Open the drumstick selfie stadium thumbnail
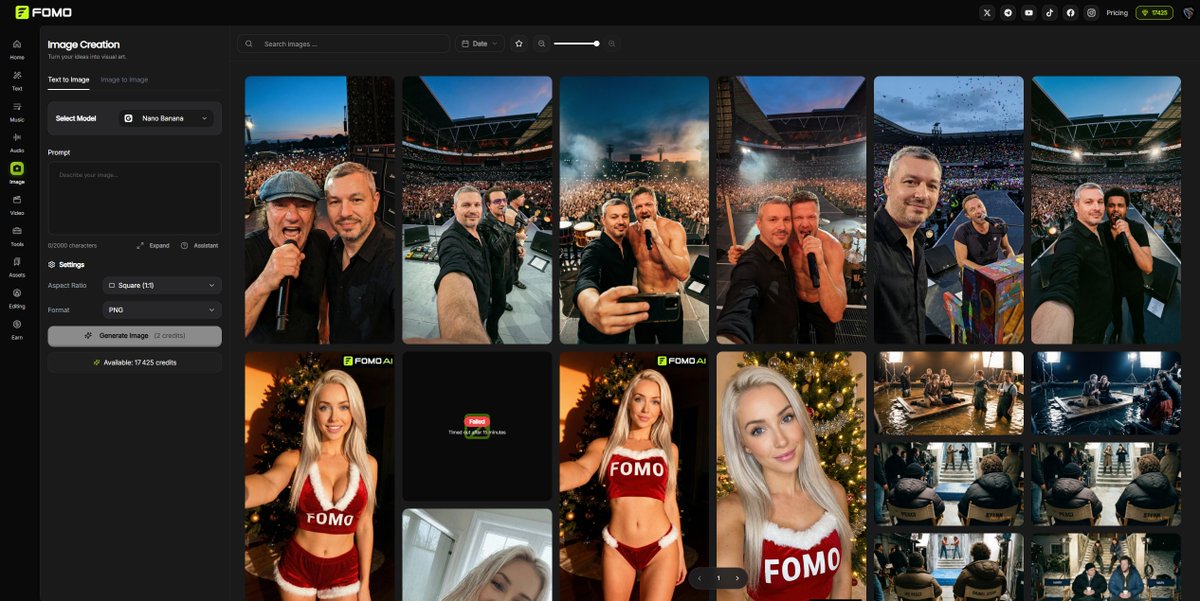 (x=791, y=210)
